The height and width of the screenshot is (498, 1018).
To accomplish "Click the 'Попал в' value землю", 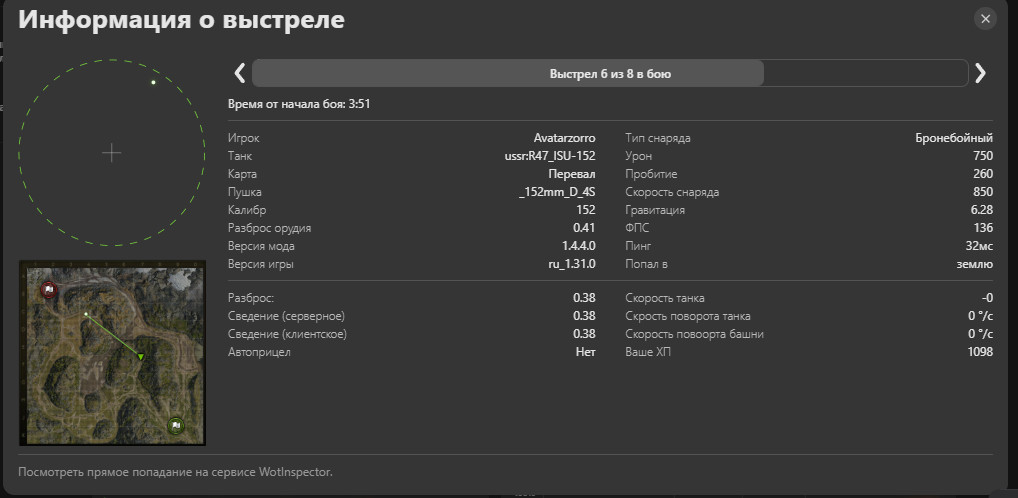I will click(x=974, y=264).
